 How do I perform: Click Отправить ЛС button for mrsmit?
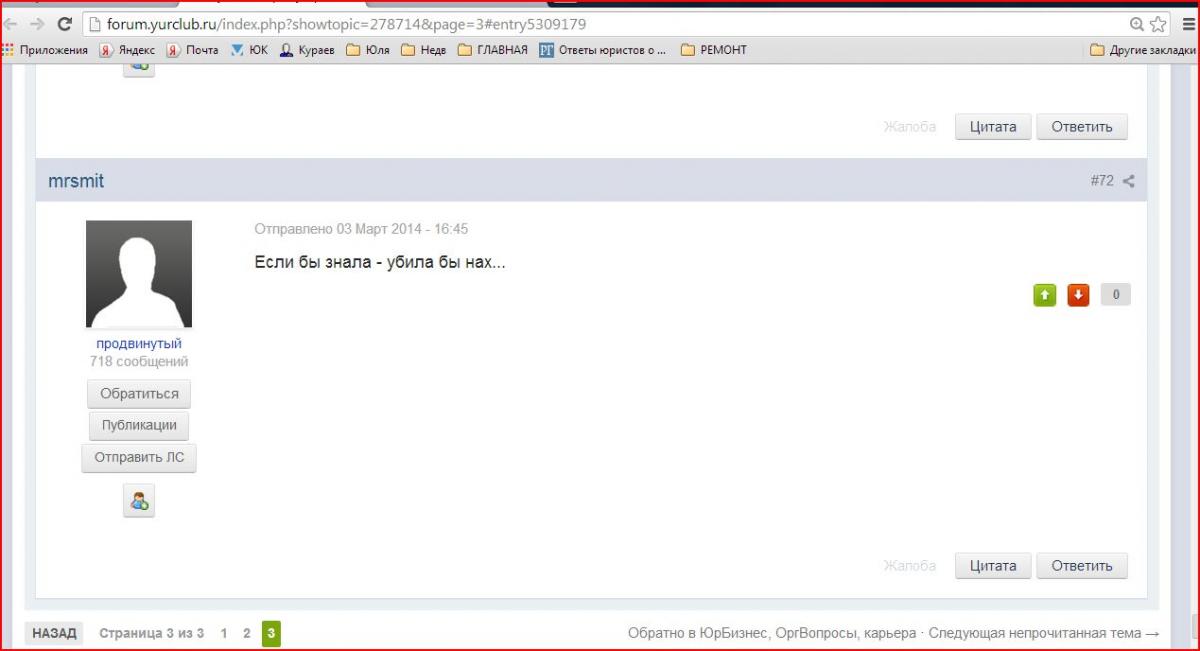click(139, 458)
